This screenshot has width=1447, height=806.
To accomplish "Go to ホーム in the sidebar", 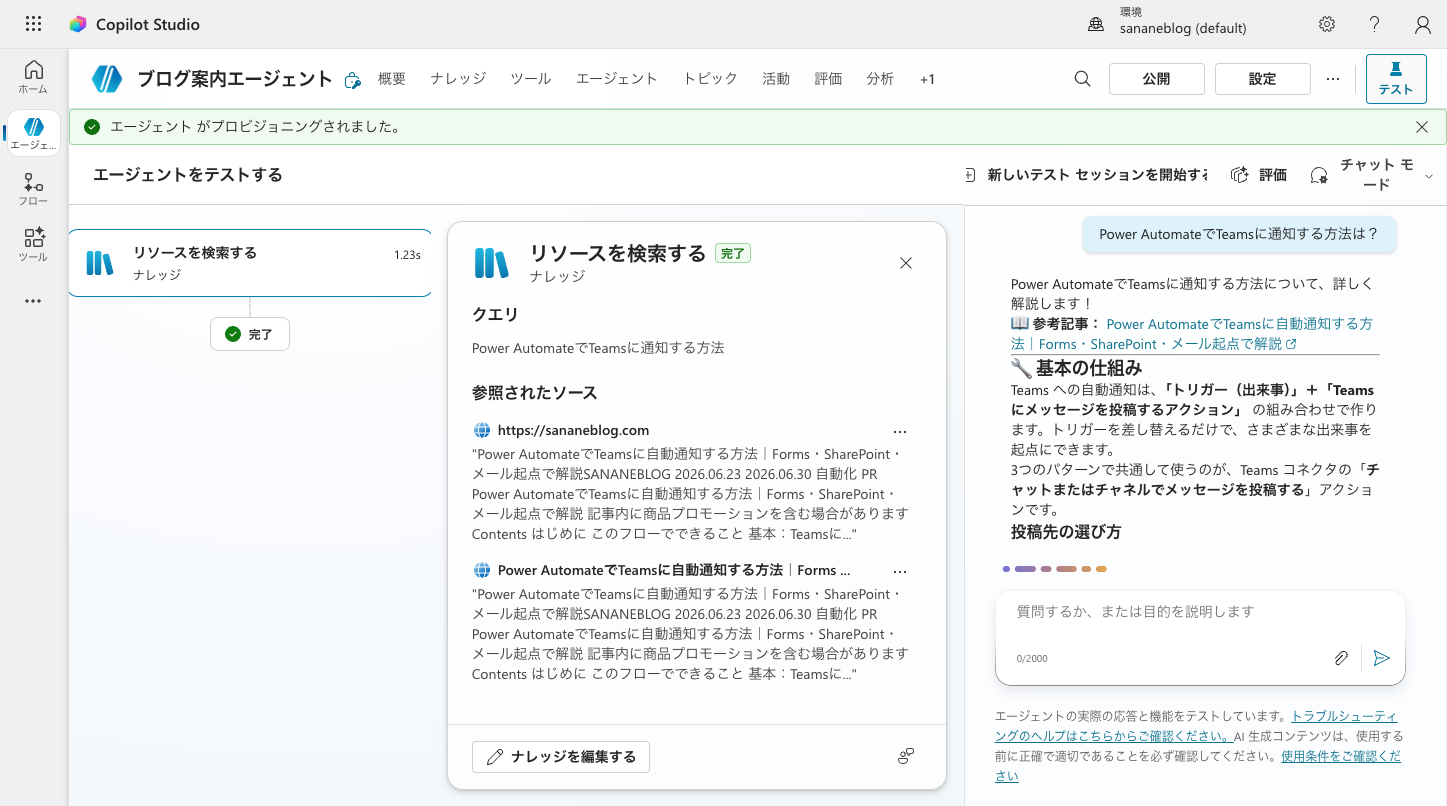I will (x=33, y=77).
